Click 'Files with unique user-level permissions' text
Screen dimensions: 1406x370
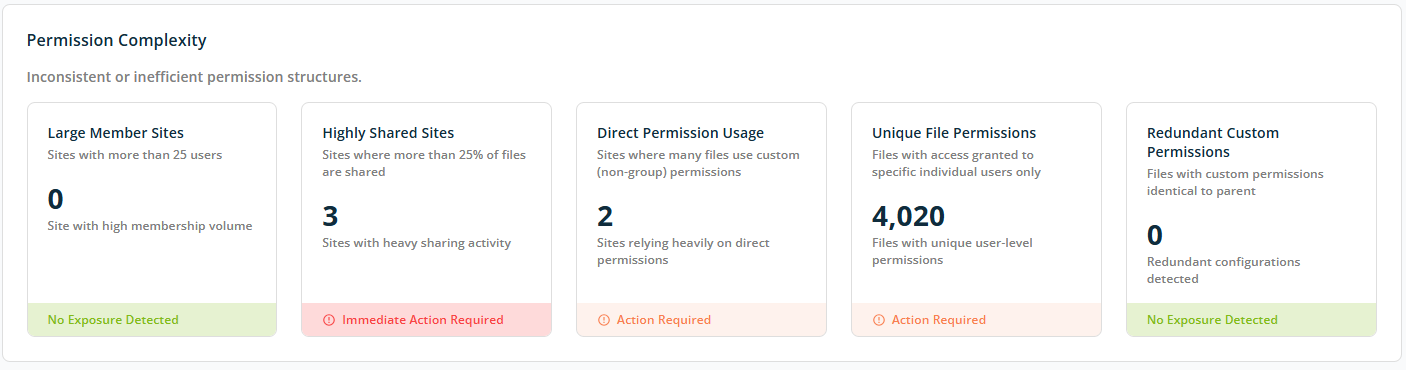point(952,251)
